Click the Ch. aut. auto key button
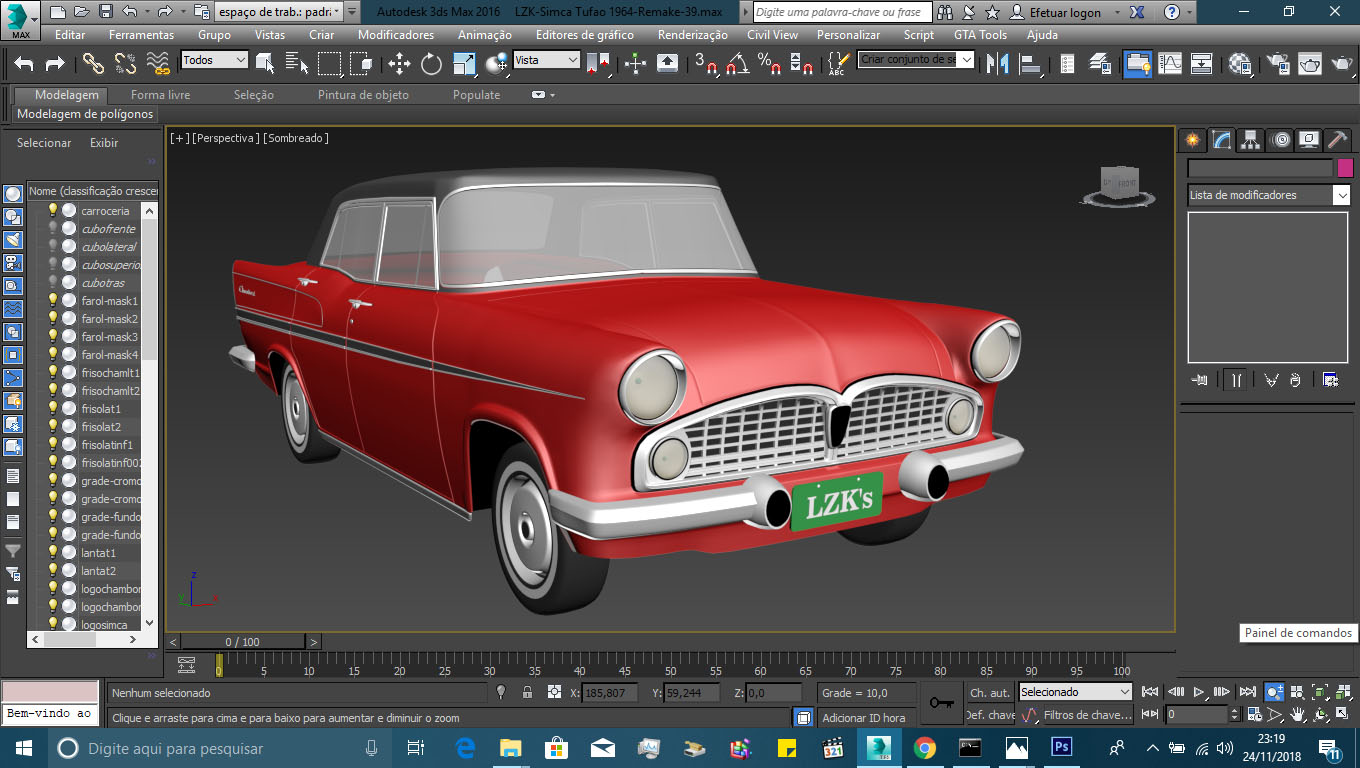The width and height of the screenshot is (1360, 768). 990,692
